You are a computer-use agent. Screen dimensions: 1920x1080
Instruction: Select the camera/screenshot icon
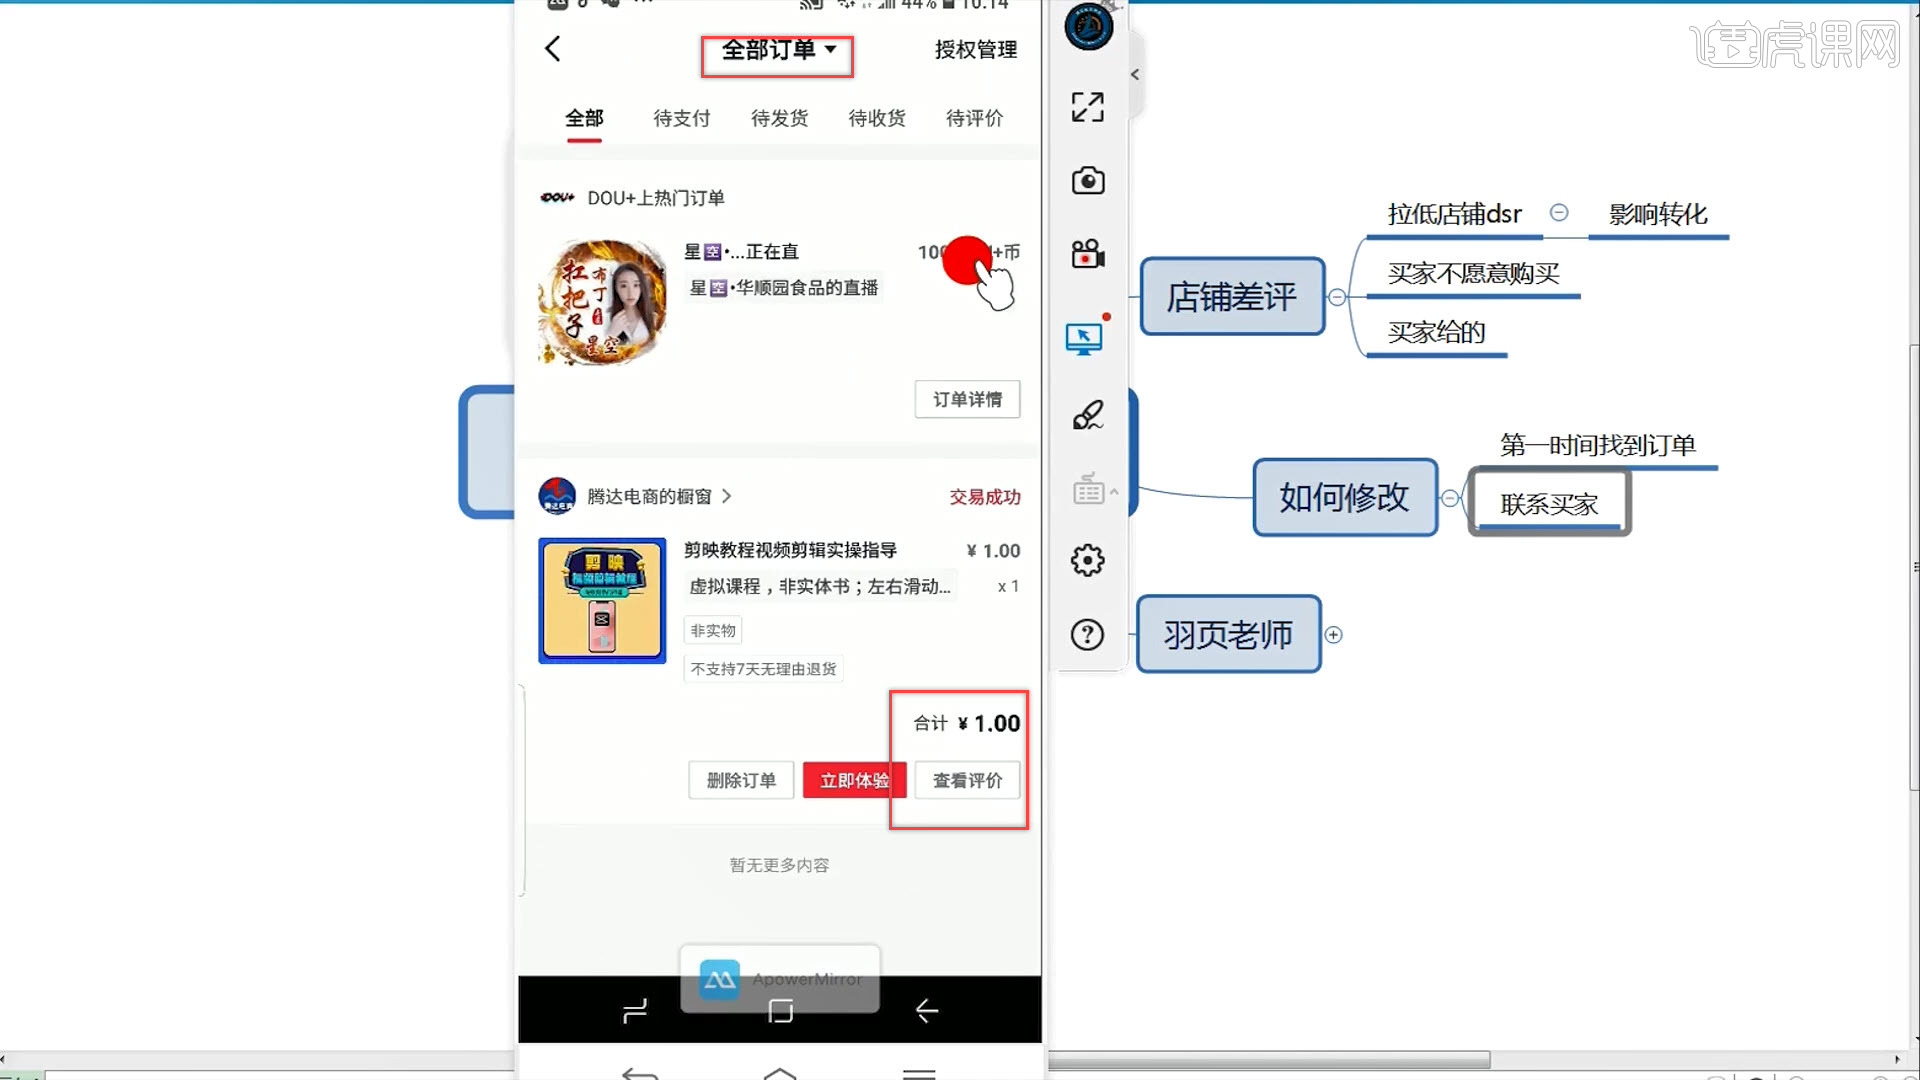1087,181
